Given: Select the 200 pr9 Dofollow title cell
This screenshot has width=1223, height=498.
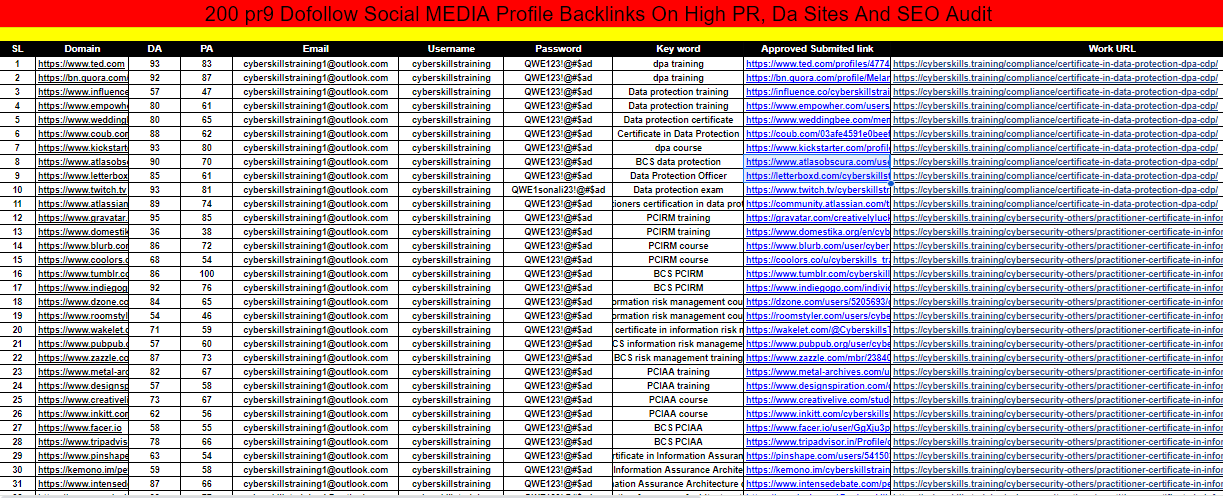Looking at the screenshot, I should tap(611, 14).
